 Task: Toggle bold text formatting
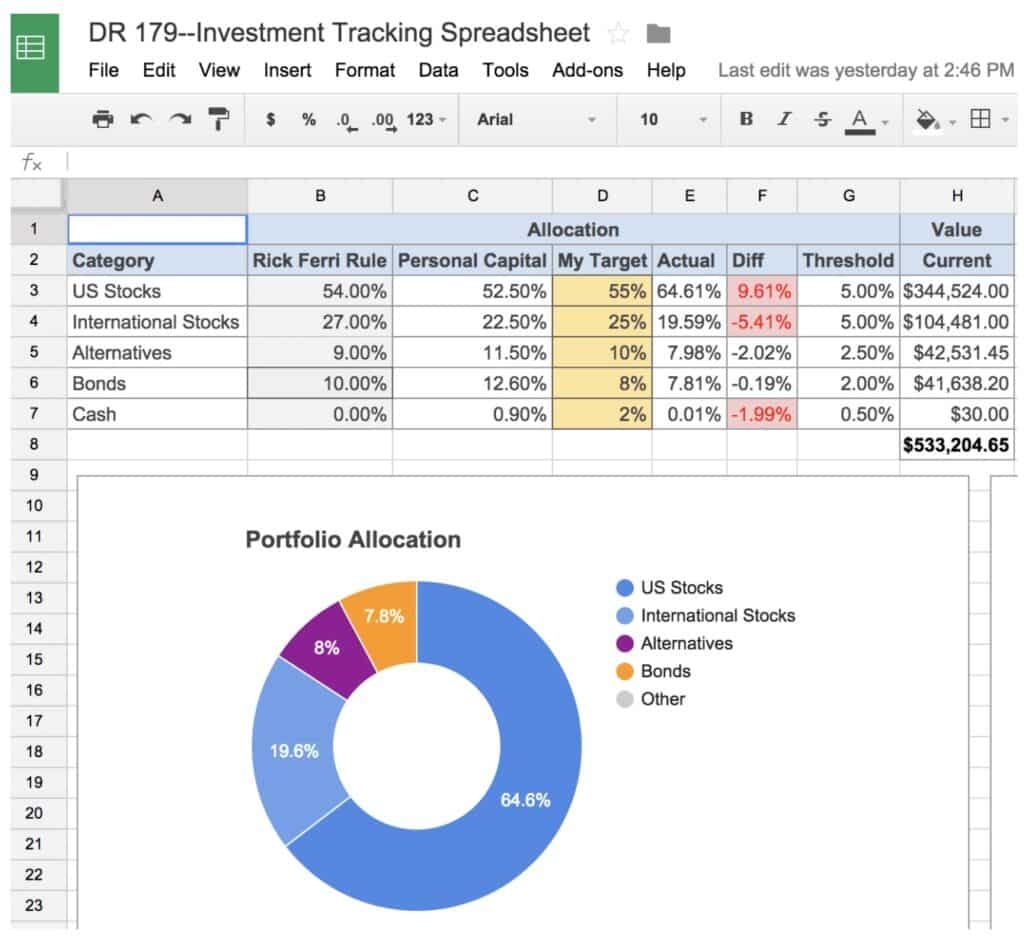746,119
